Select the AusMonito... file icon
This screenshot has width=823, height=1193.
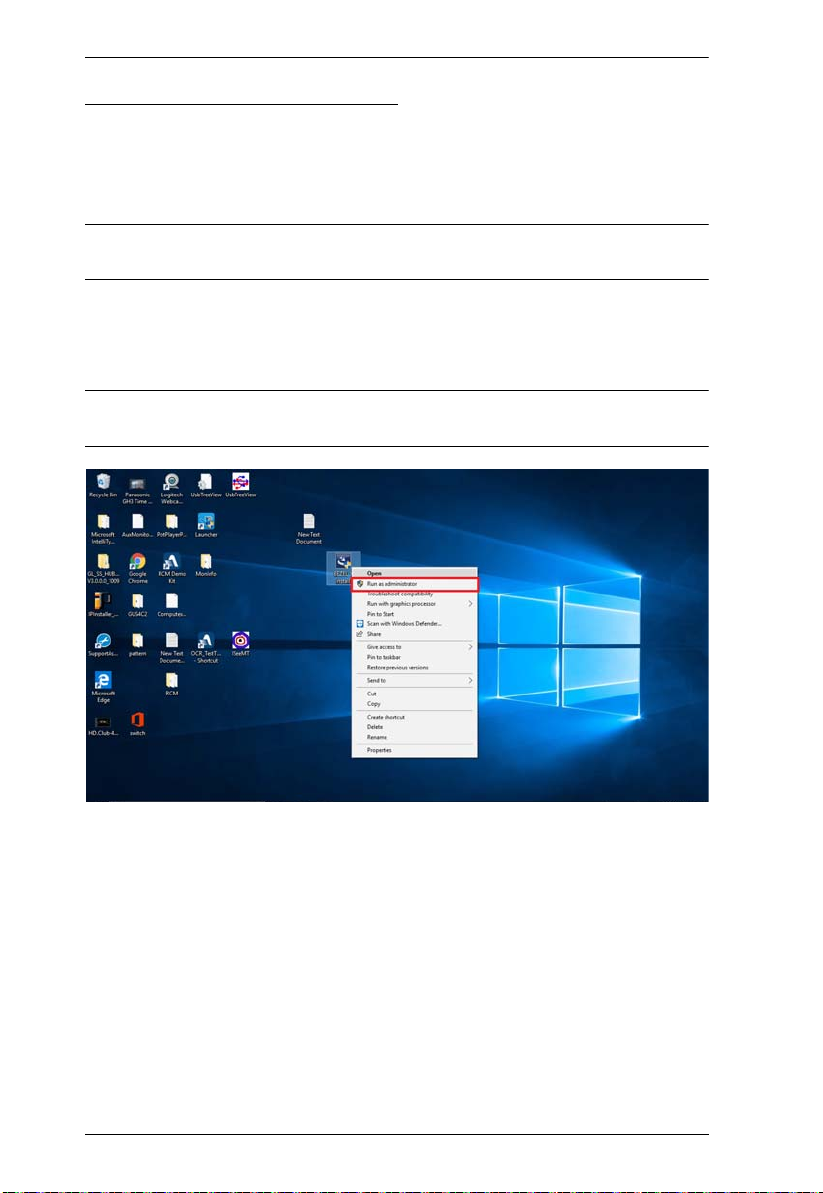point(138,525)
